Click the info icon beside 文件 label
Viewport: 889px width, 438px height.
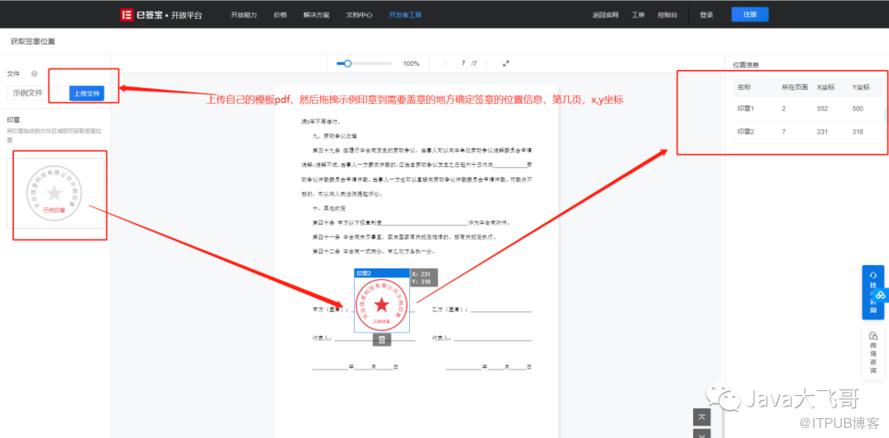(34, 74)
